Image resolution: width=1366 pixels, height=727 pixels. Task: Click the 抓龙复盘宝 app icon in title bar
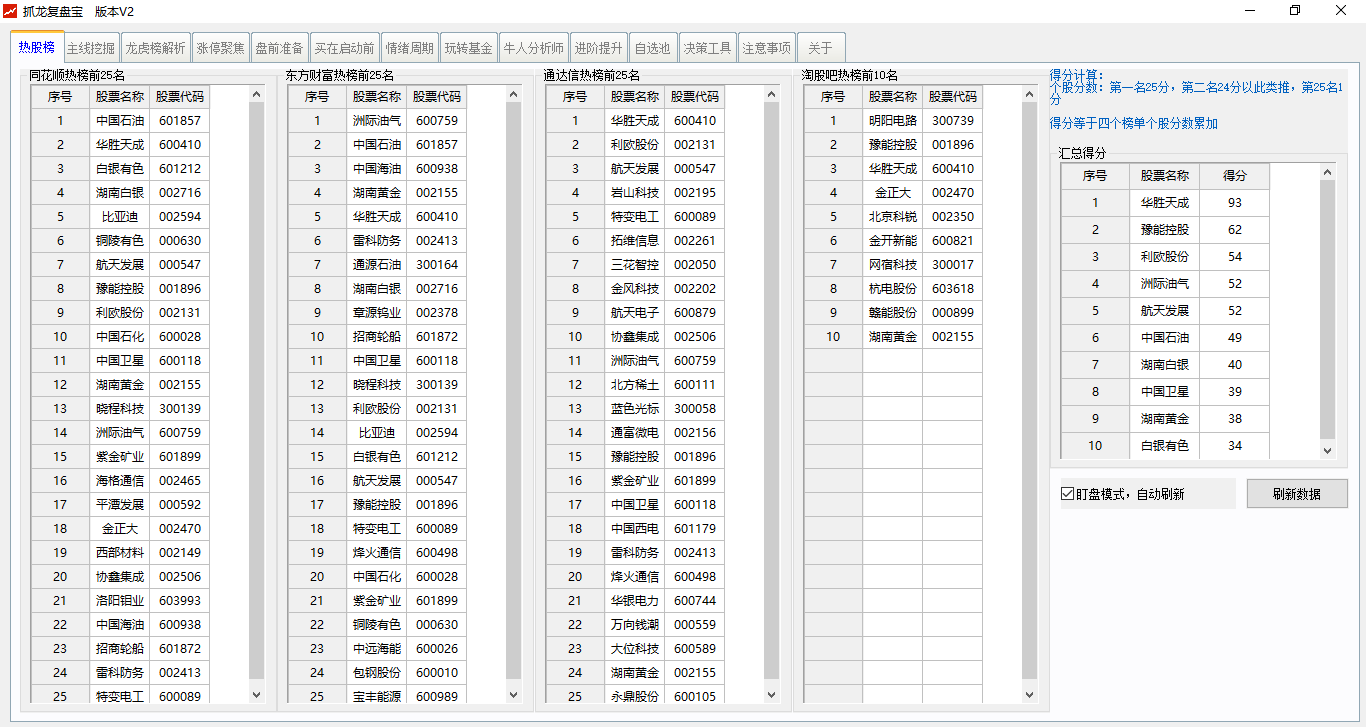[x=11, y=11]
